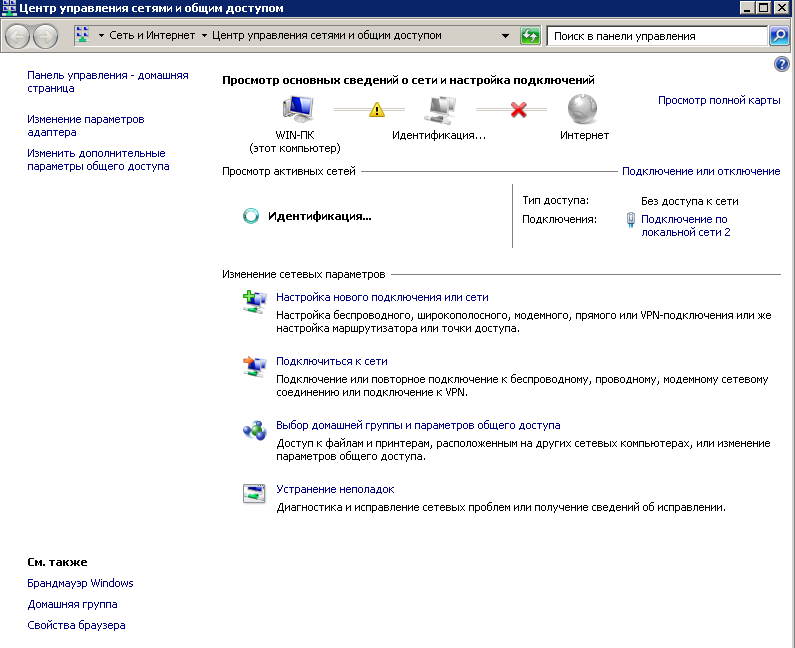Click the search magnifier button
Screen dimensions: 795x648
[x=779, y=36]
